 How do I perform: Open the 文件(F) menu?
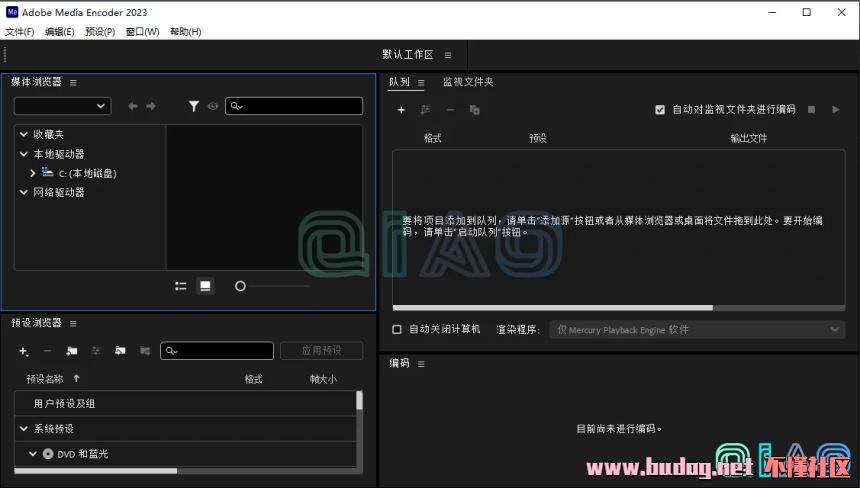(20, 32)
